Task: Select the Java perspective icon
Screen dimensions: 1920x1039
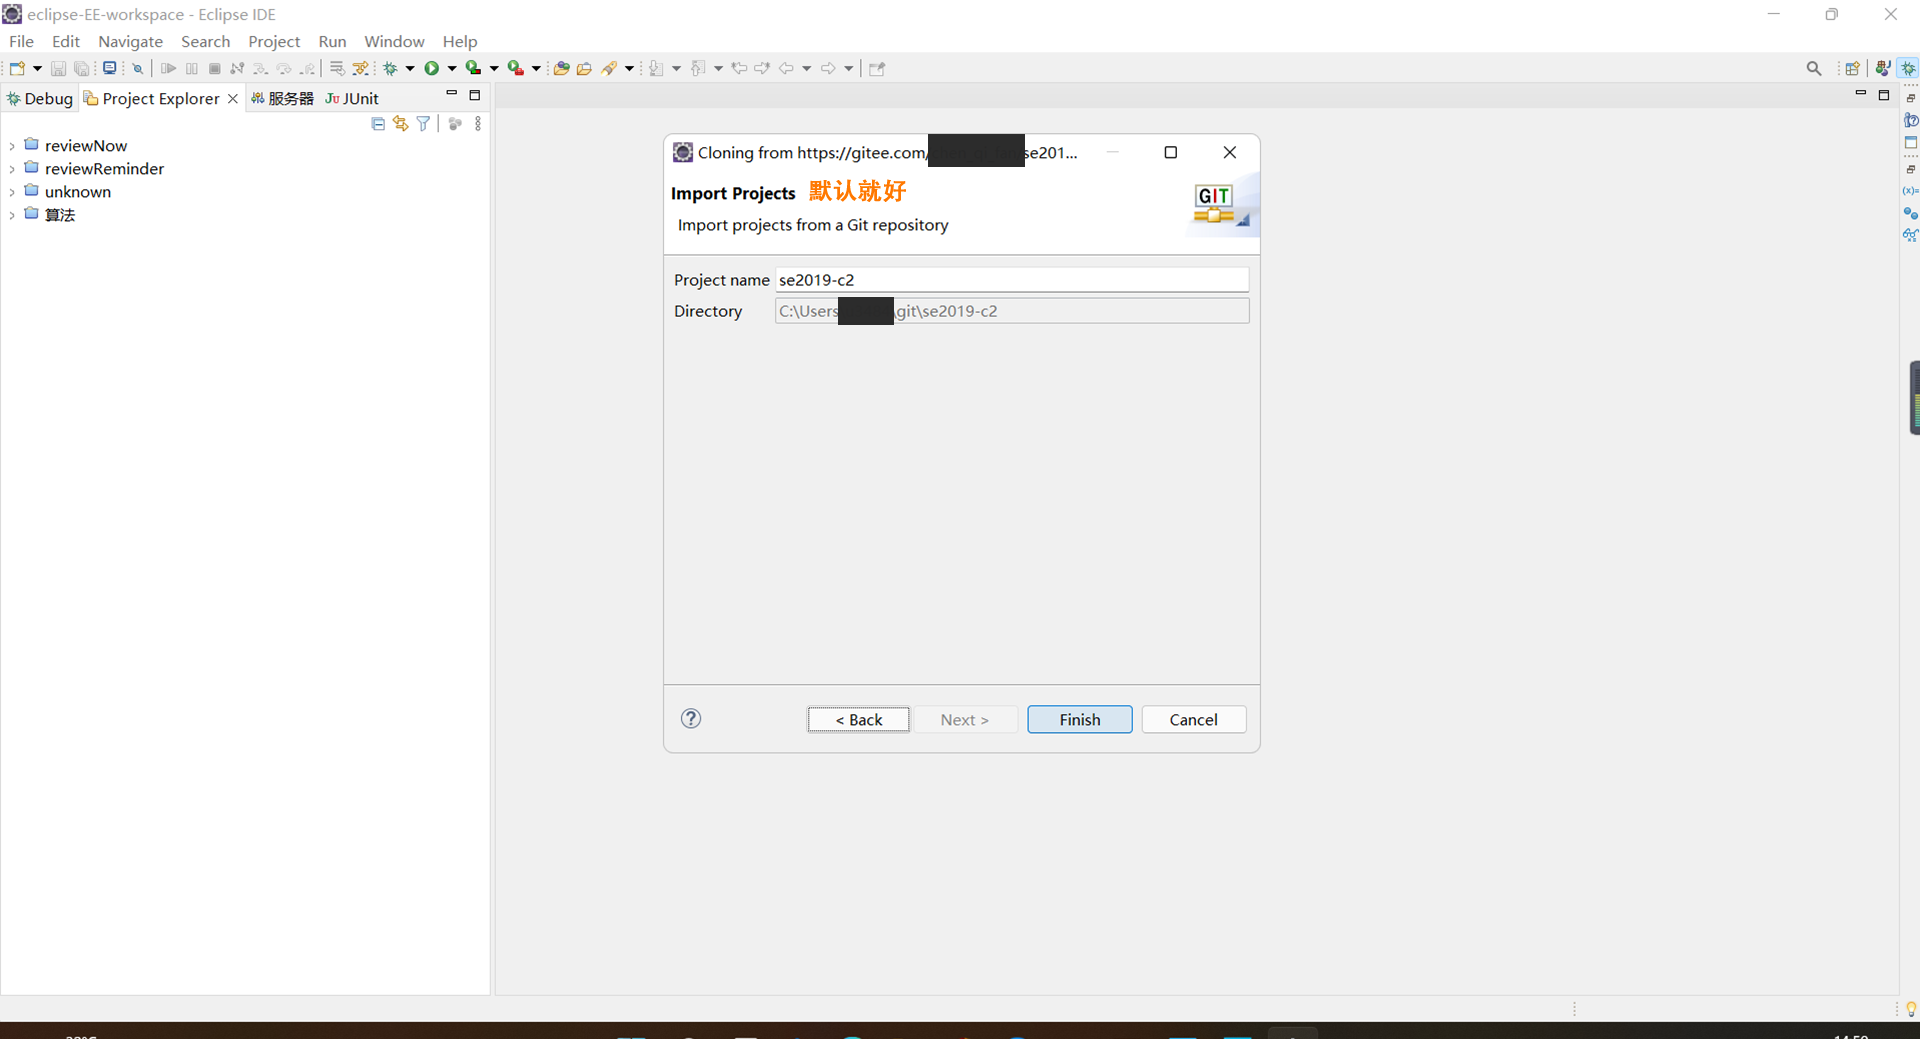Action: tap(1884, 68)
